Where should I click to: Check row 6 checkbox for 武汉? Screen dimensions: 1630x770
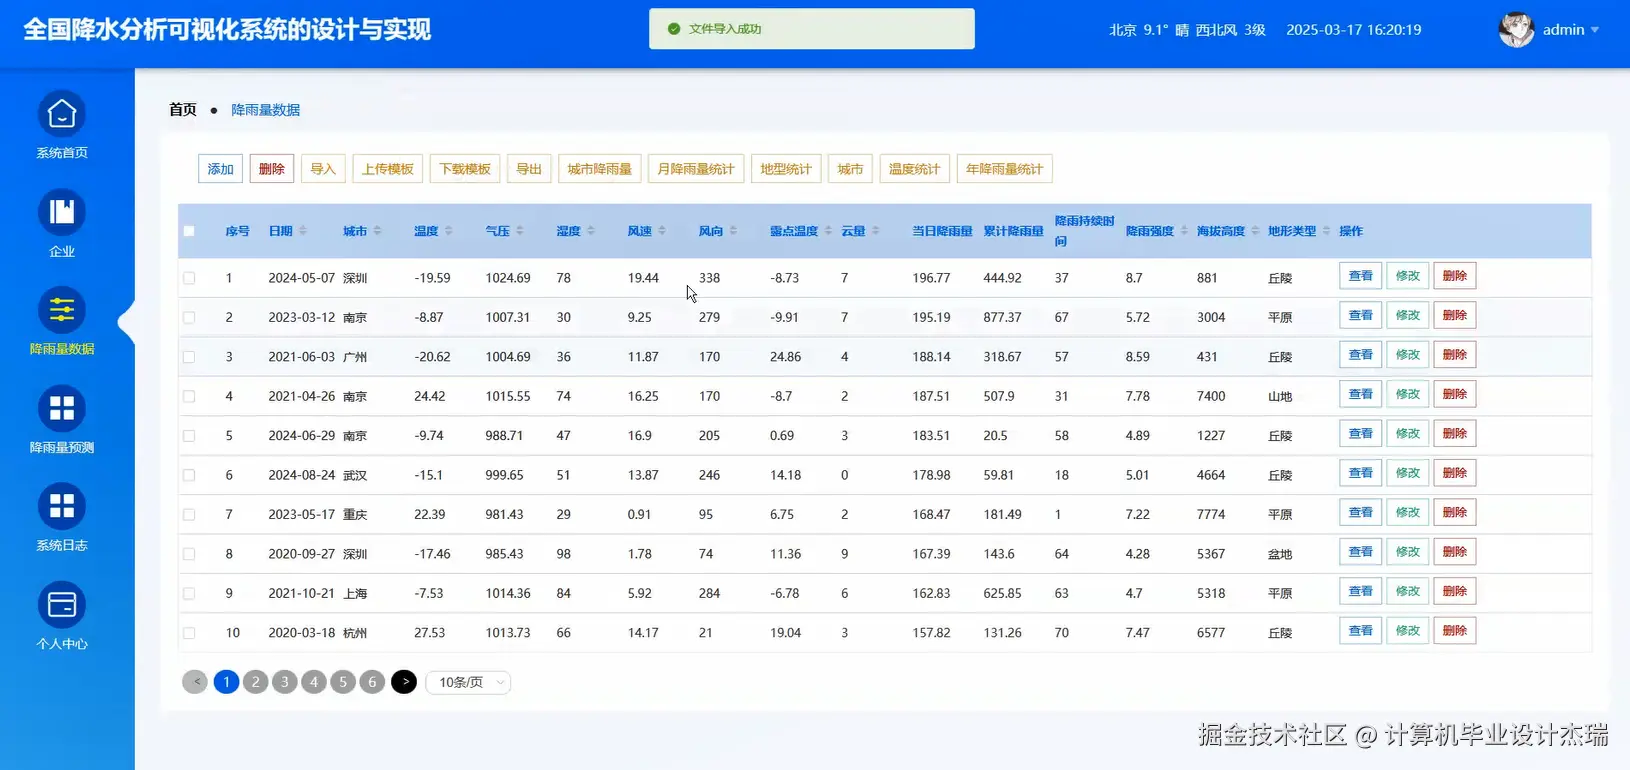(x=189, y=475)
